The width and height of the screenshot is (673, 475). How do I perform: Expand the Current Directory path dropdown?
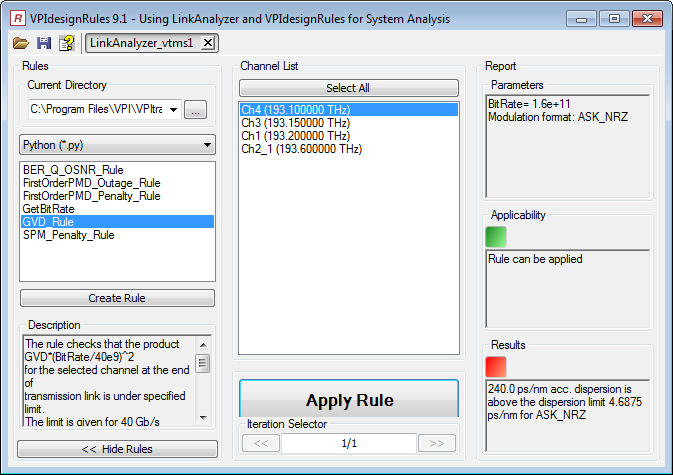pos(173,109)
